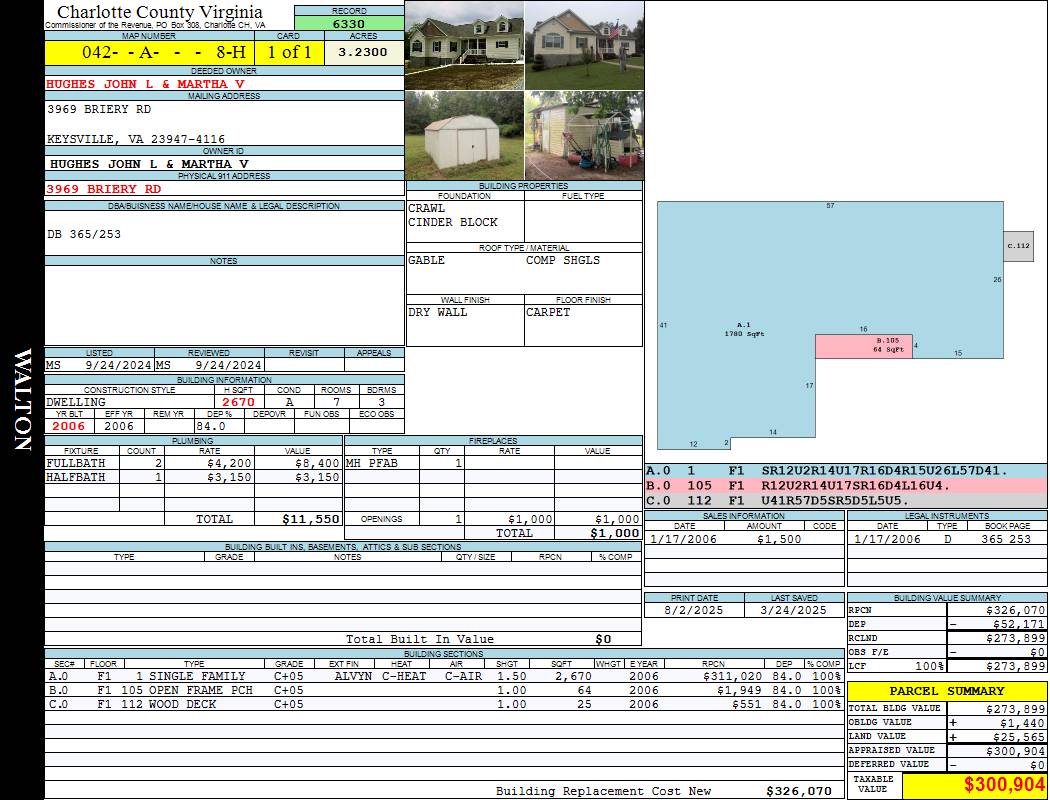1050x800 pixels.
Task: Select the pink B.0 legend row
Action: (x=845, y=486)
